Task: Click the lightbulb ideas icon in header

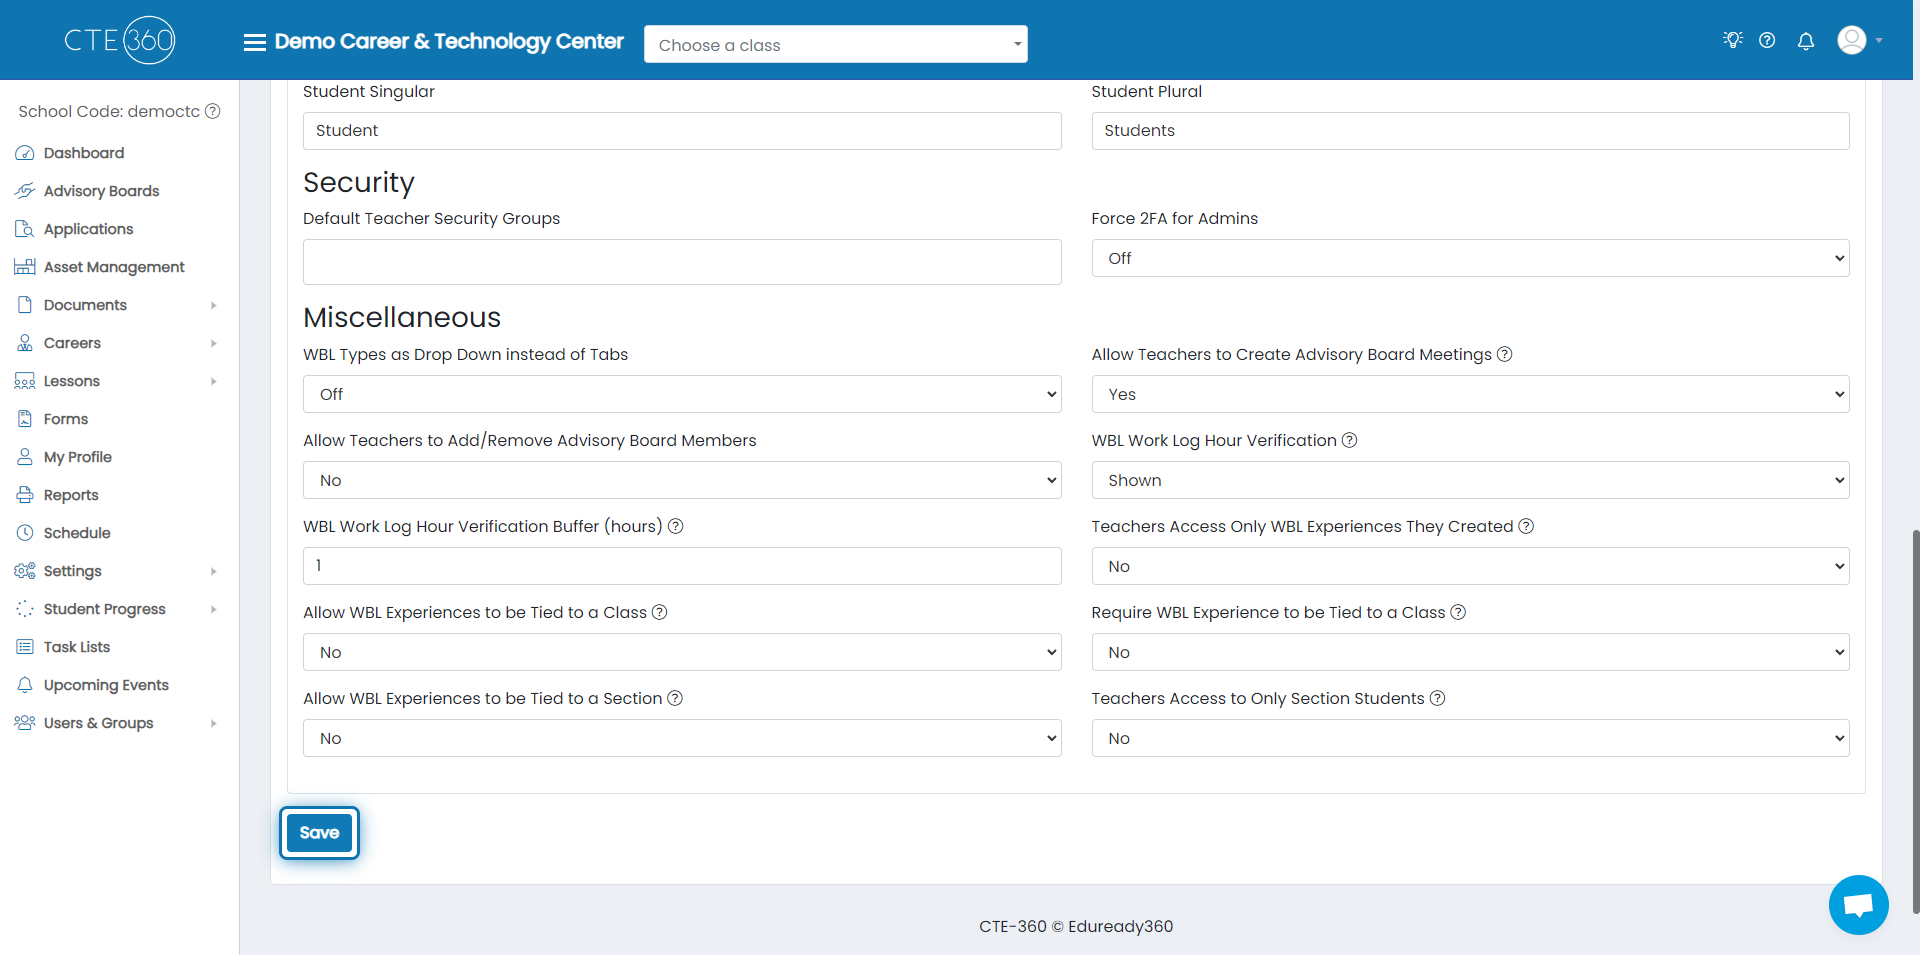Action: [1733, 40]
